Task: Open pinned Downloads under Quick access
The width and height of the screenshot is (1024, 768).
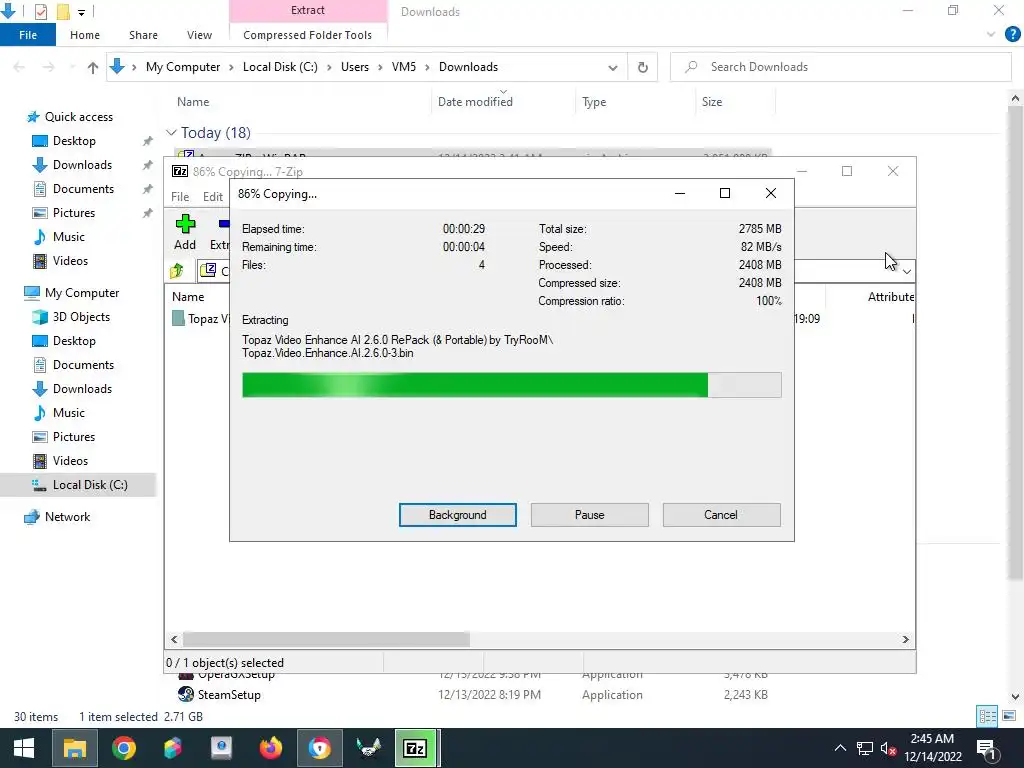Action: [x=82, y=165]
